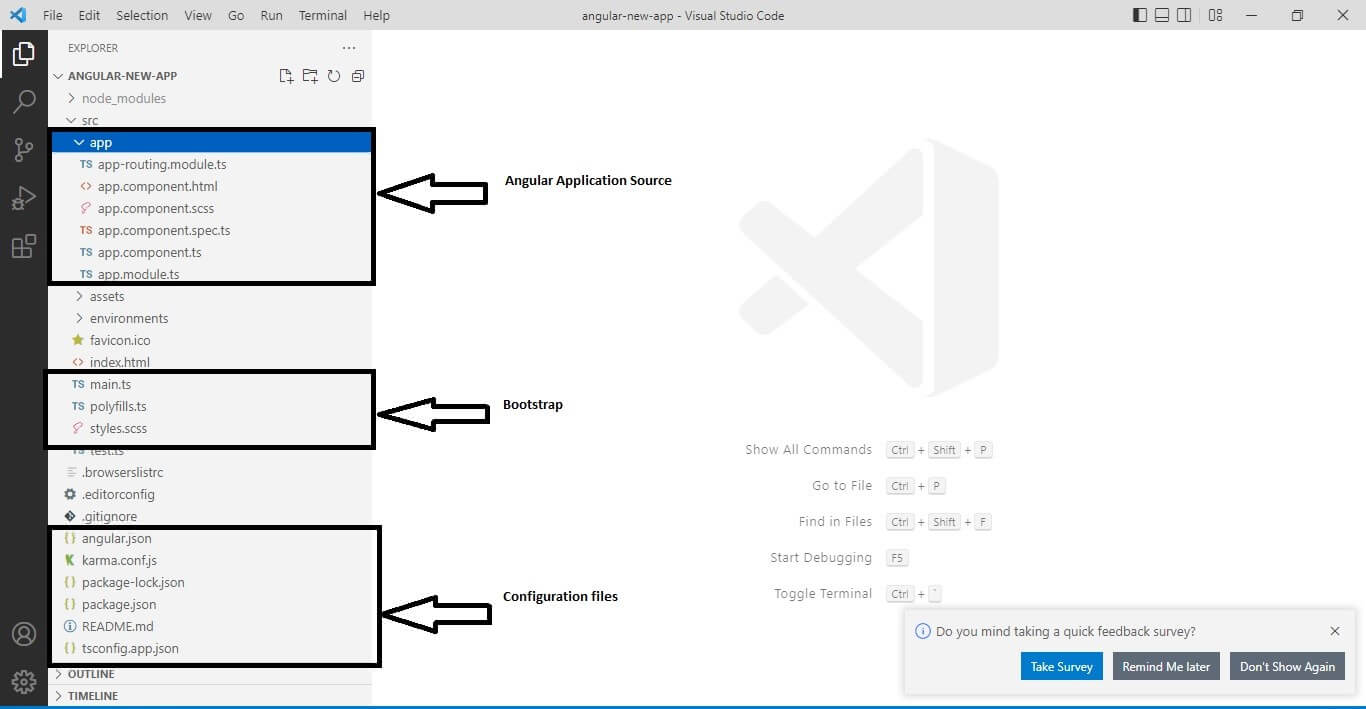Open the Extensions view
The width and height of the screenshot is (1366, 709).
pyautogui.click(x=24, y=246)
